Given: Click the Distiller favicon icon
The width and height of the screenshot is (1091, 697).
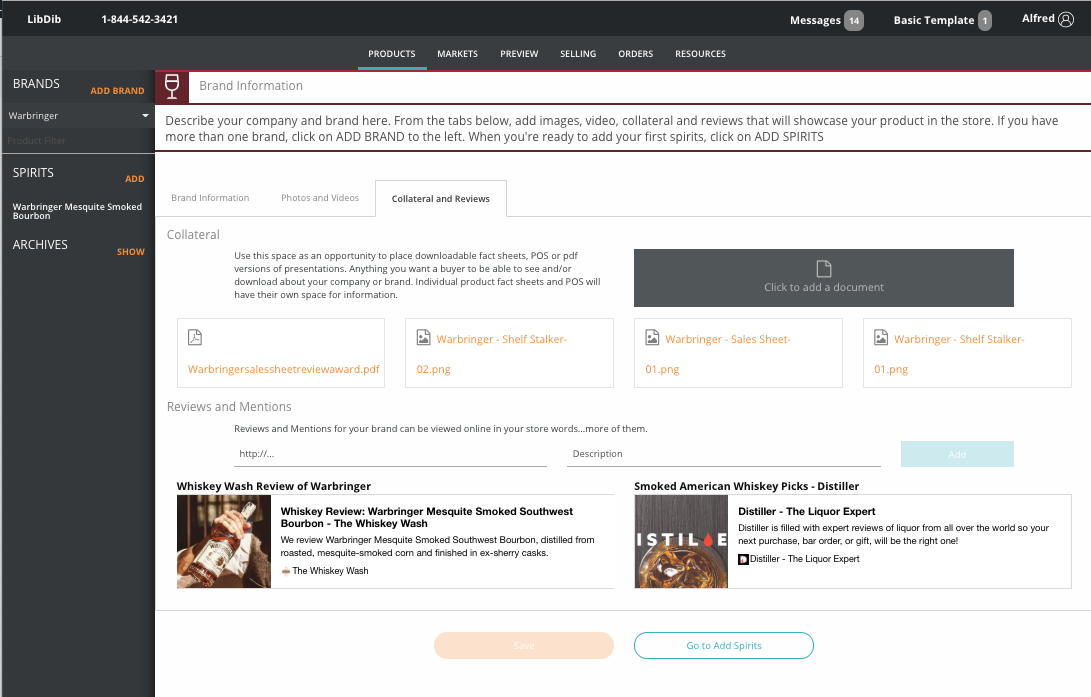Looking at the screenshot, I should pyautogui.click(x=743, y=559).
